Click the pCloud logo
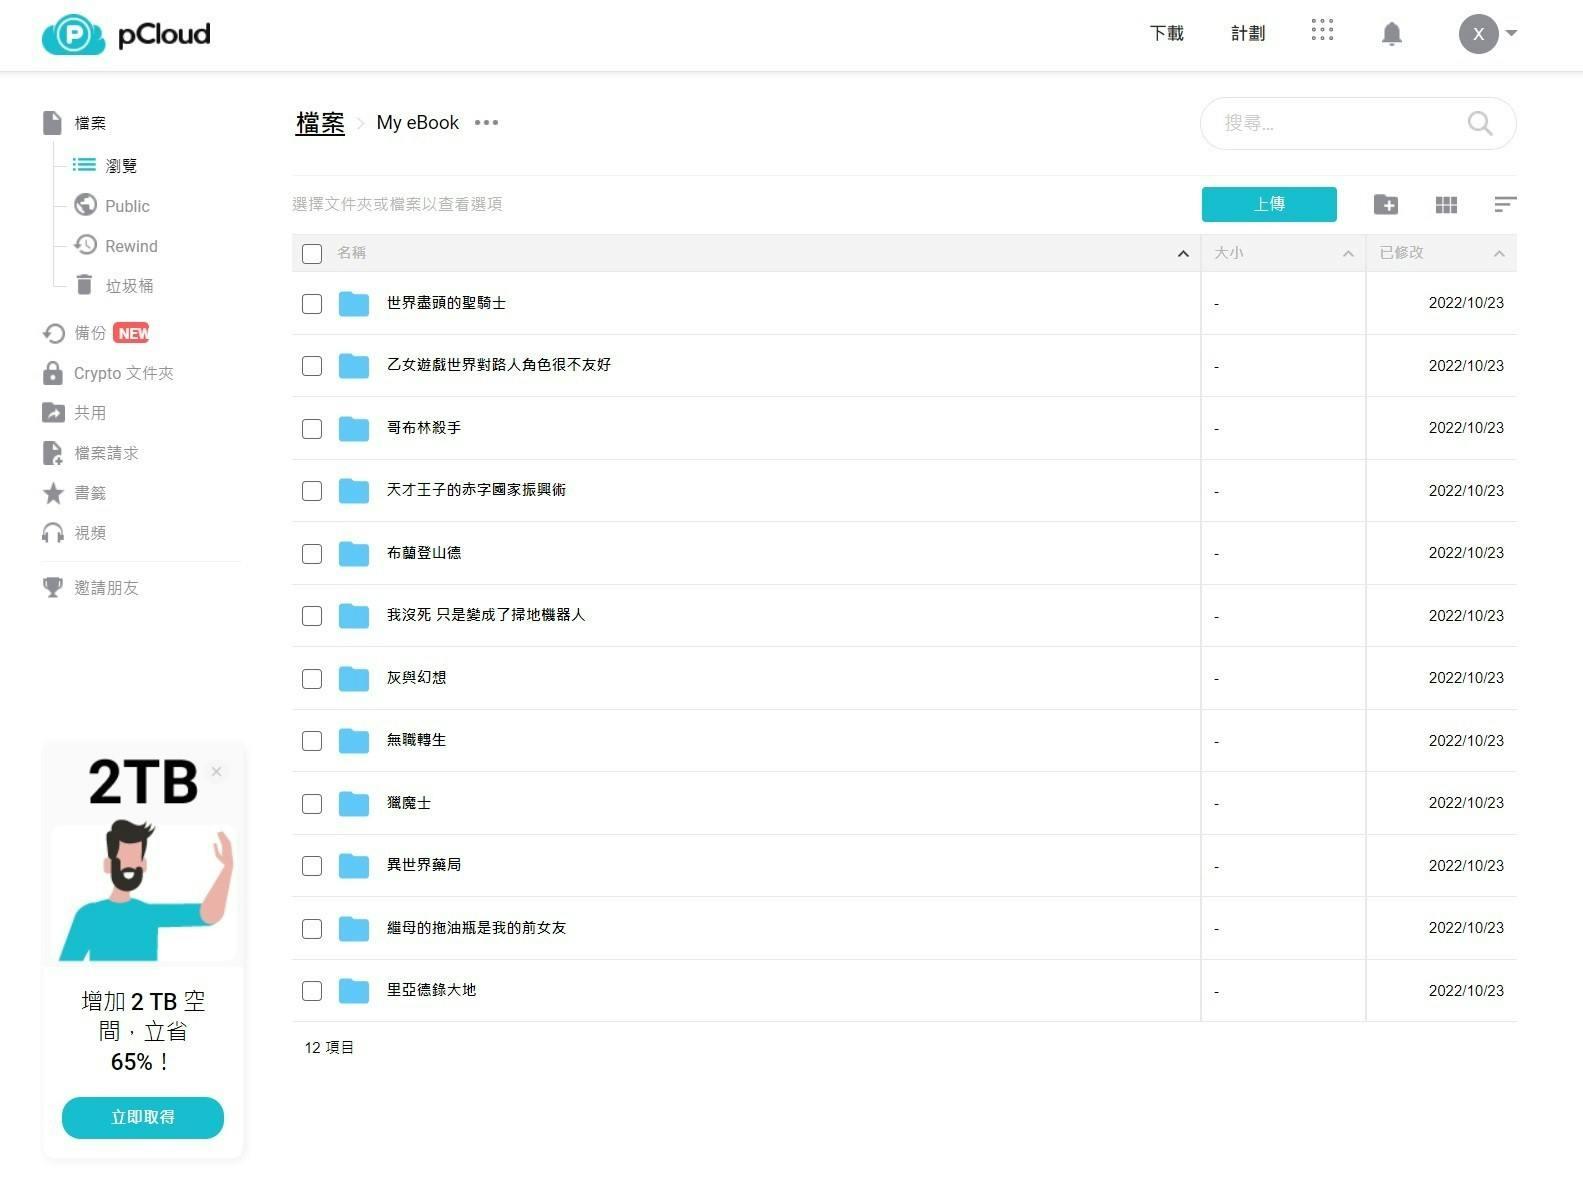The width and height of the screenshot is (1583, 1178). click(x=126, y=34)
